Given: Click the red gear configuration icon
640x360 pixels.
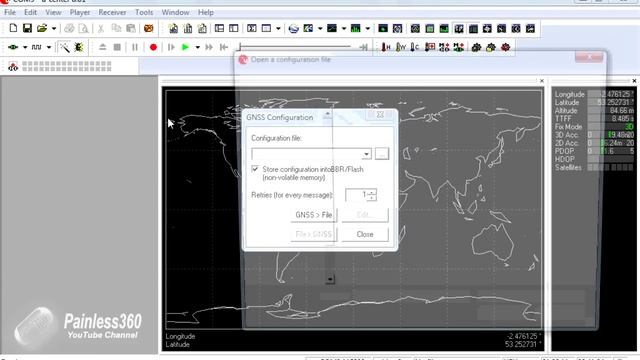Looking at the screenshot, I should 505,47.
